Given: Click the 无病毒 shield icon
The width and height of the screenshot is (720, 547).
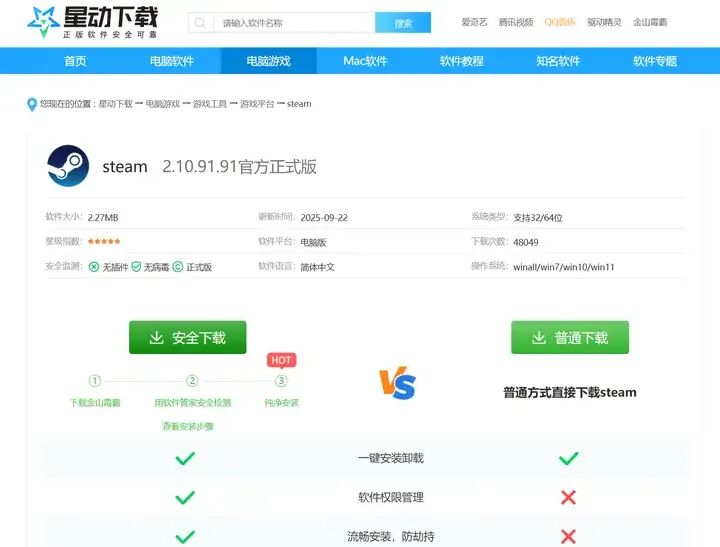Looking at the screenshot, I should tap(136, 266).
